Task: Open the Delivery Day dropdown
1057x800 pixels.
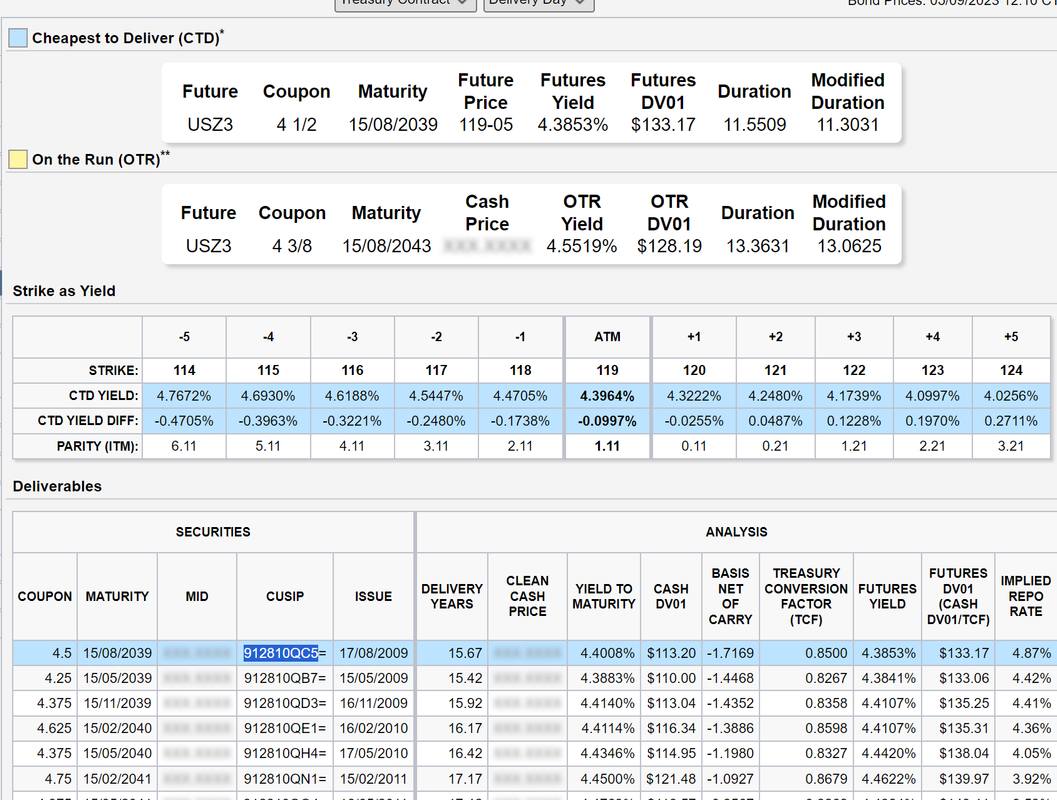Action: coord(538,3)
